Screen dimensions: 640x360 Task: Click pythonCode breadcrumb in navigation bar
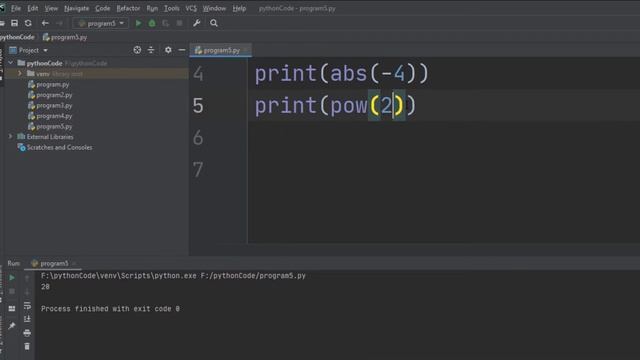tap(17, 37)
